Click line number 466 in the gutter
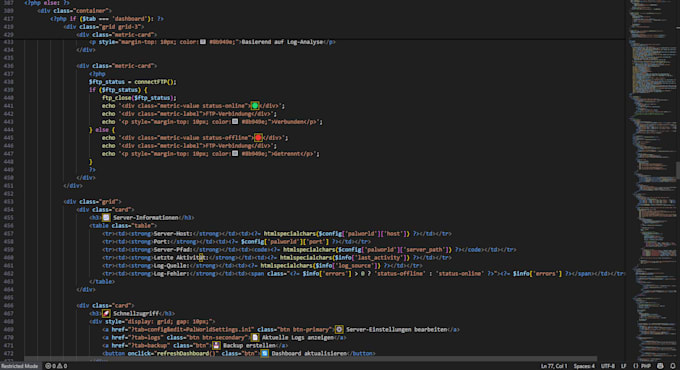 8,305
